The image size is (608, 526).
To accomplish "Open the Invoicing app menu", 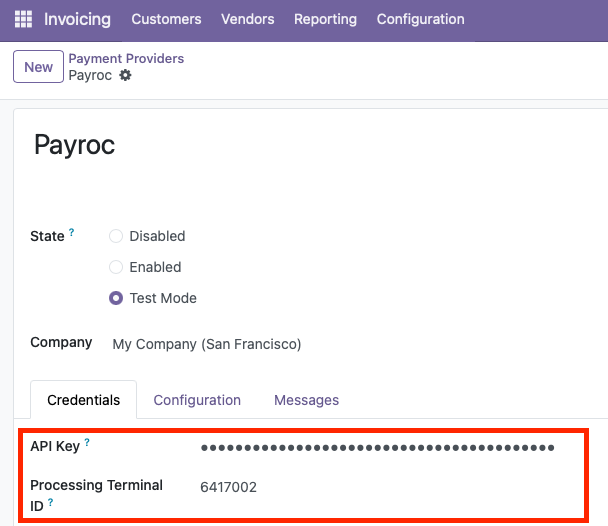I will click(77, 19).
